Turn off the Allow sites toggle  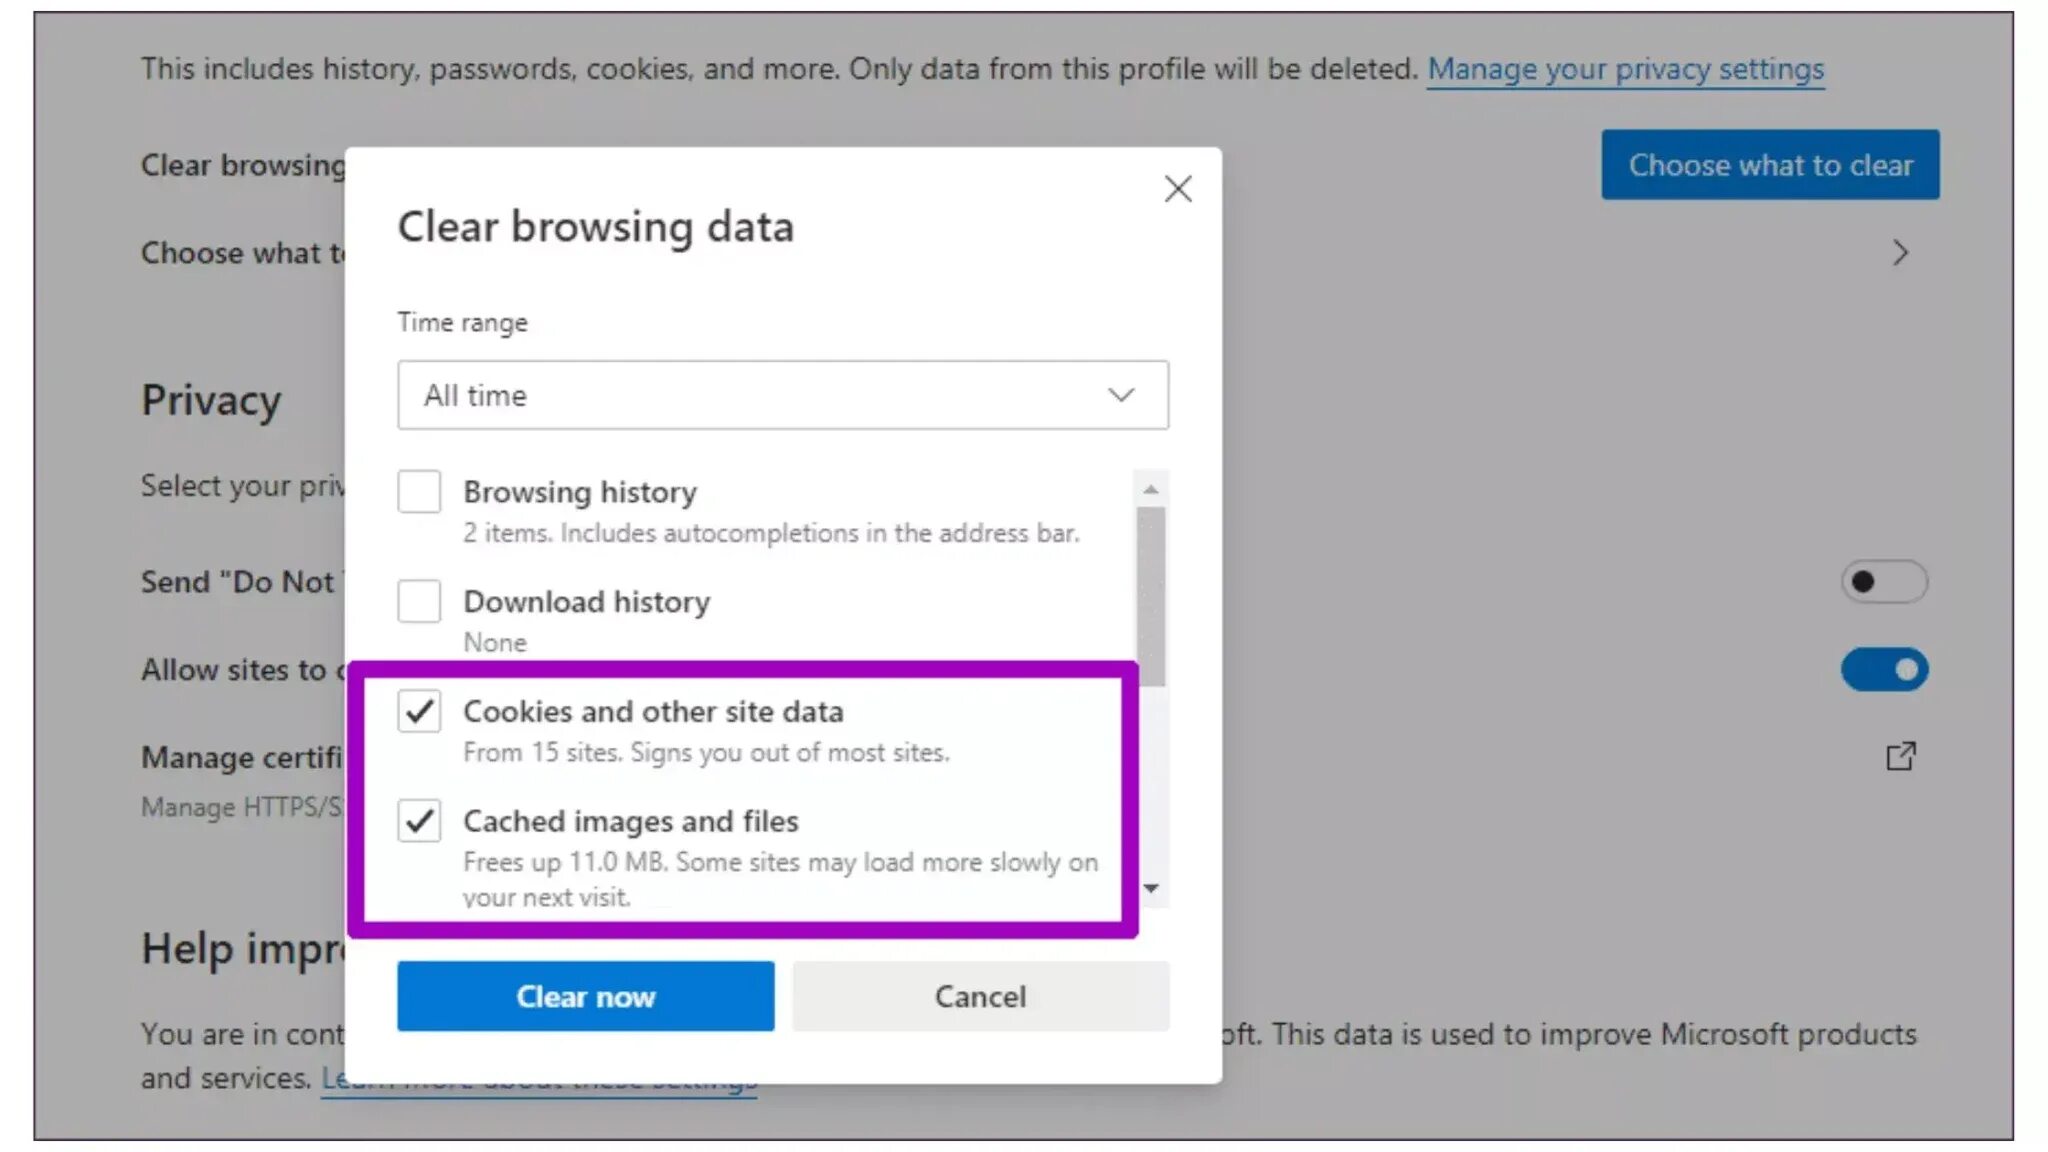1883,669
